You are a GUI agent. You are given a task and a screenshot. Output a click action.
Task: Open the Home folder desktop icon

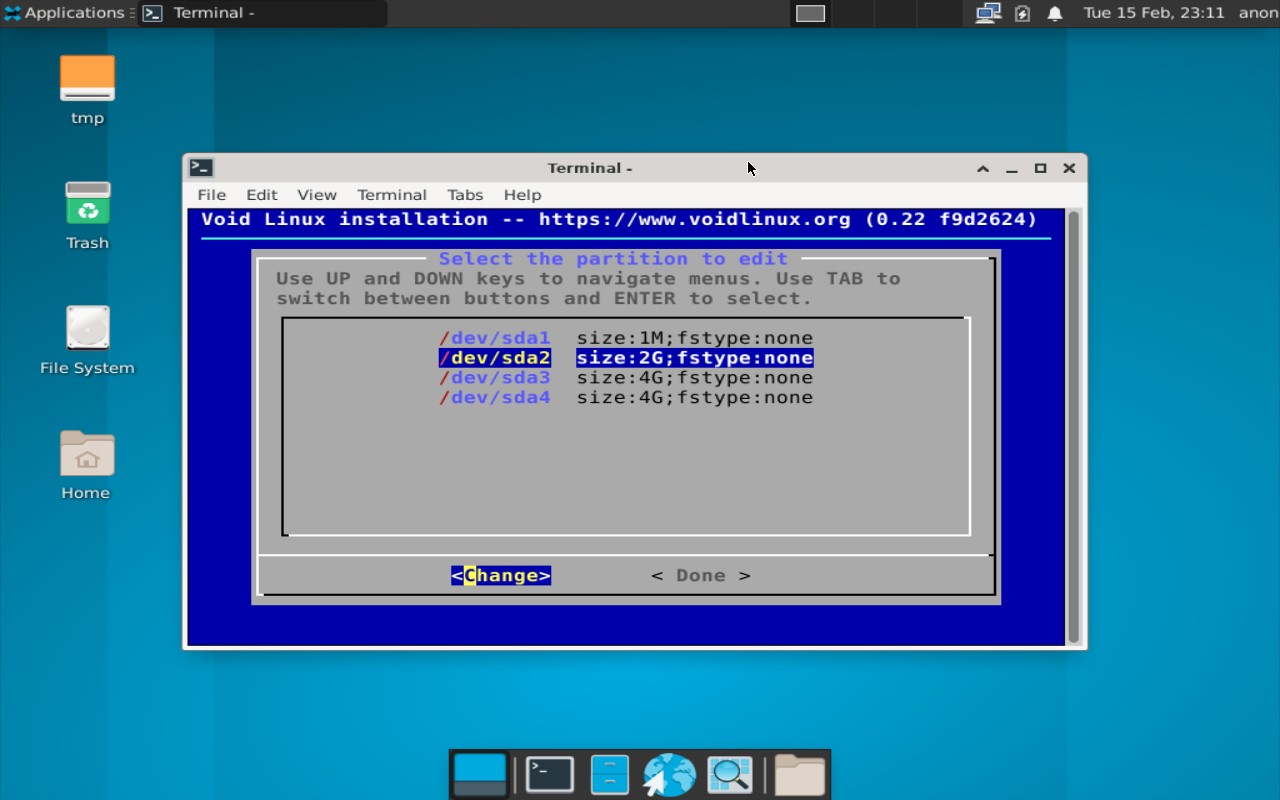[x=86, y=465]
